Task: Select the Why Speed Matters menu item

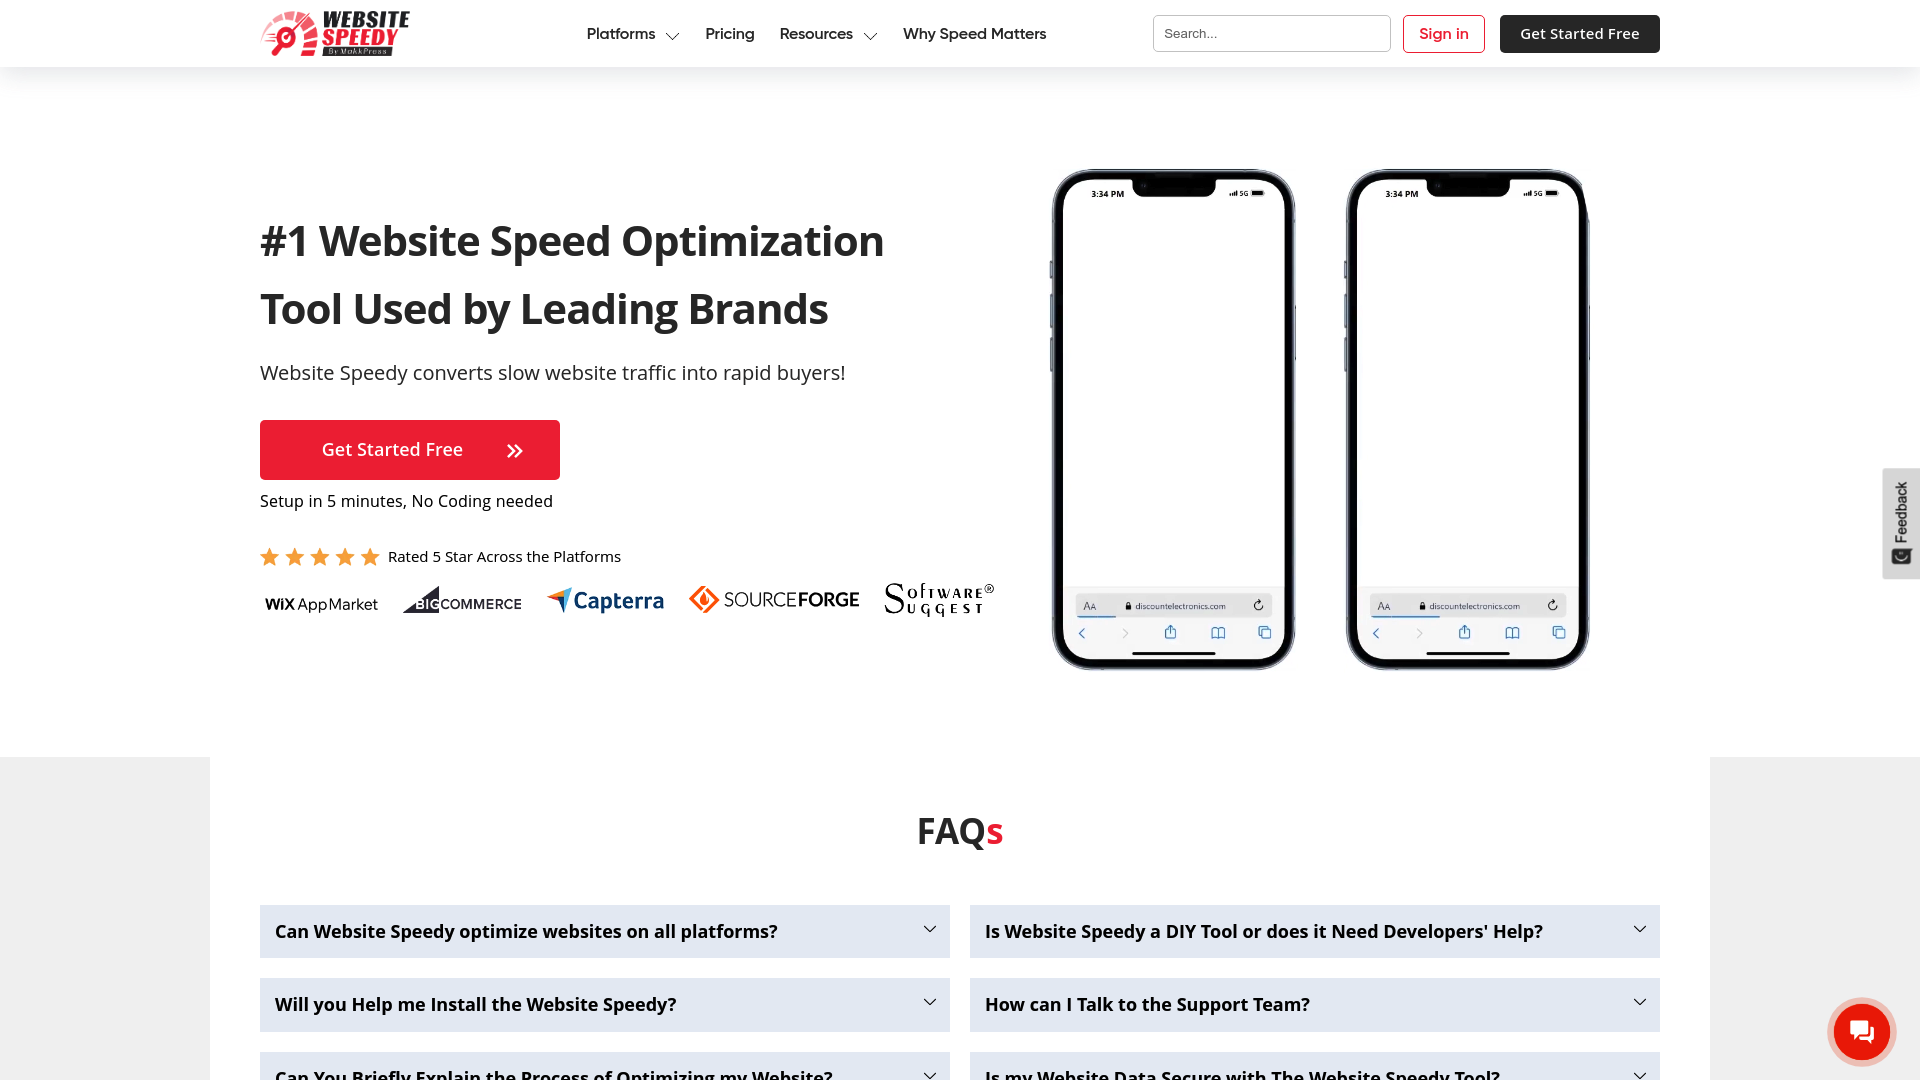Action: point(975,33)
